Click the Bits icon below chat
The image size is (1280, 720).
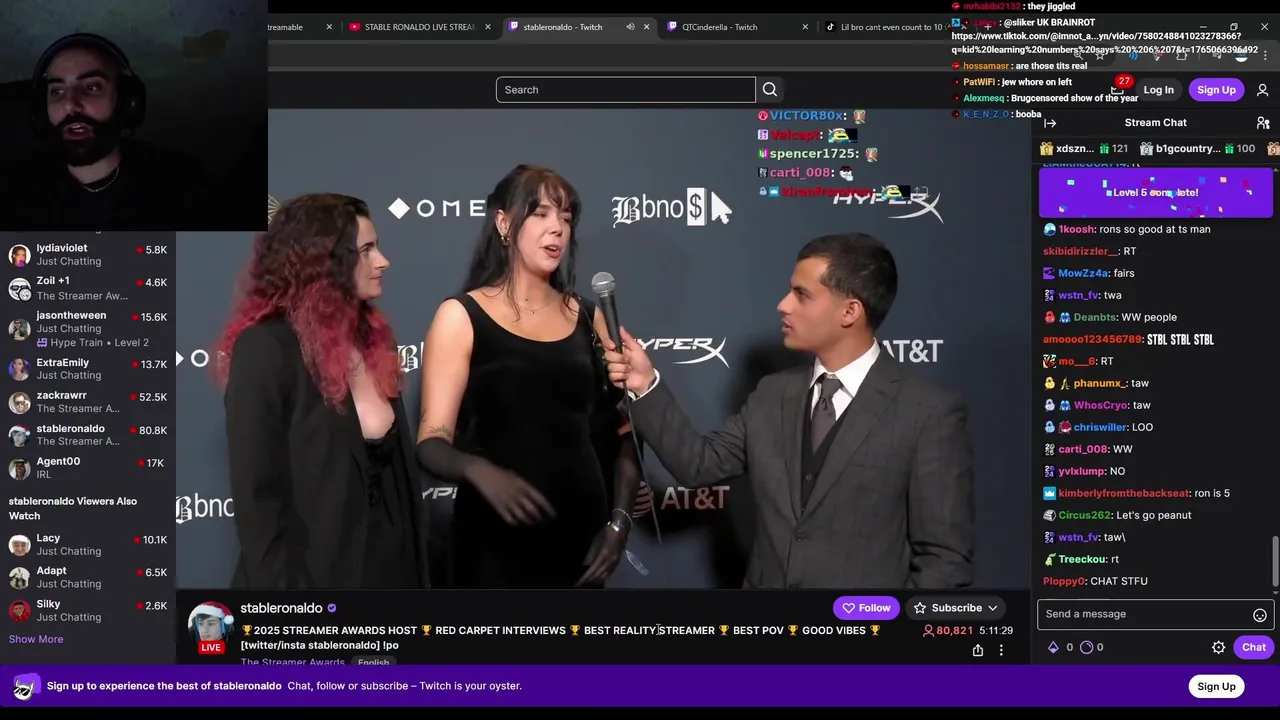point(1053,647)
